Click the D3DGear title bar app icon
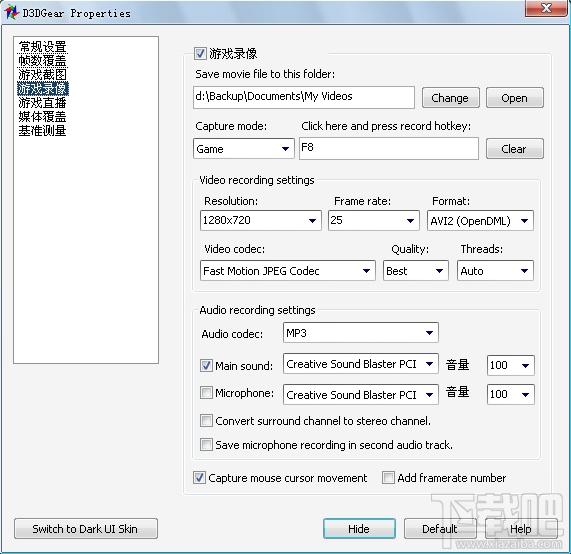The image size is (571, 554). click(11, 12)
